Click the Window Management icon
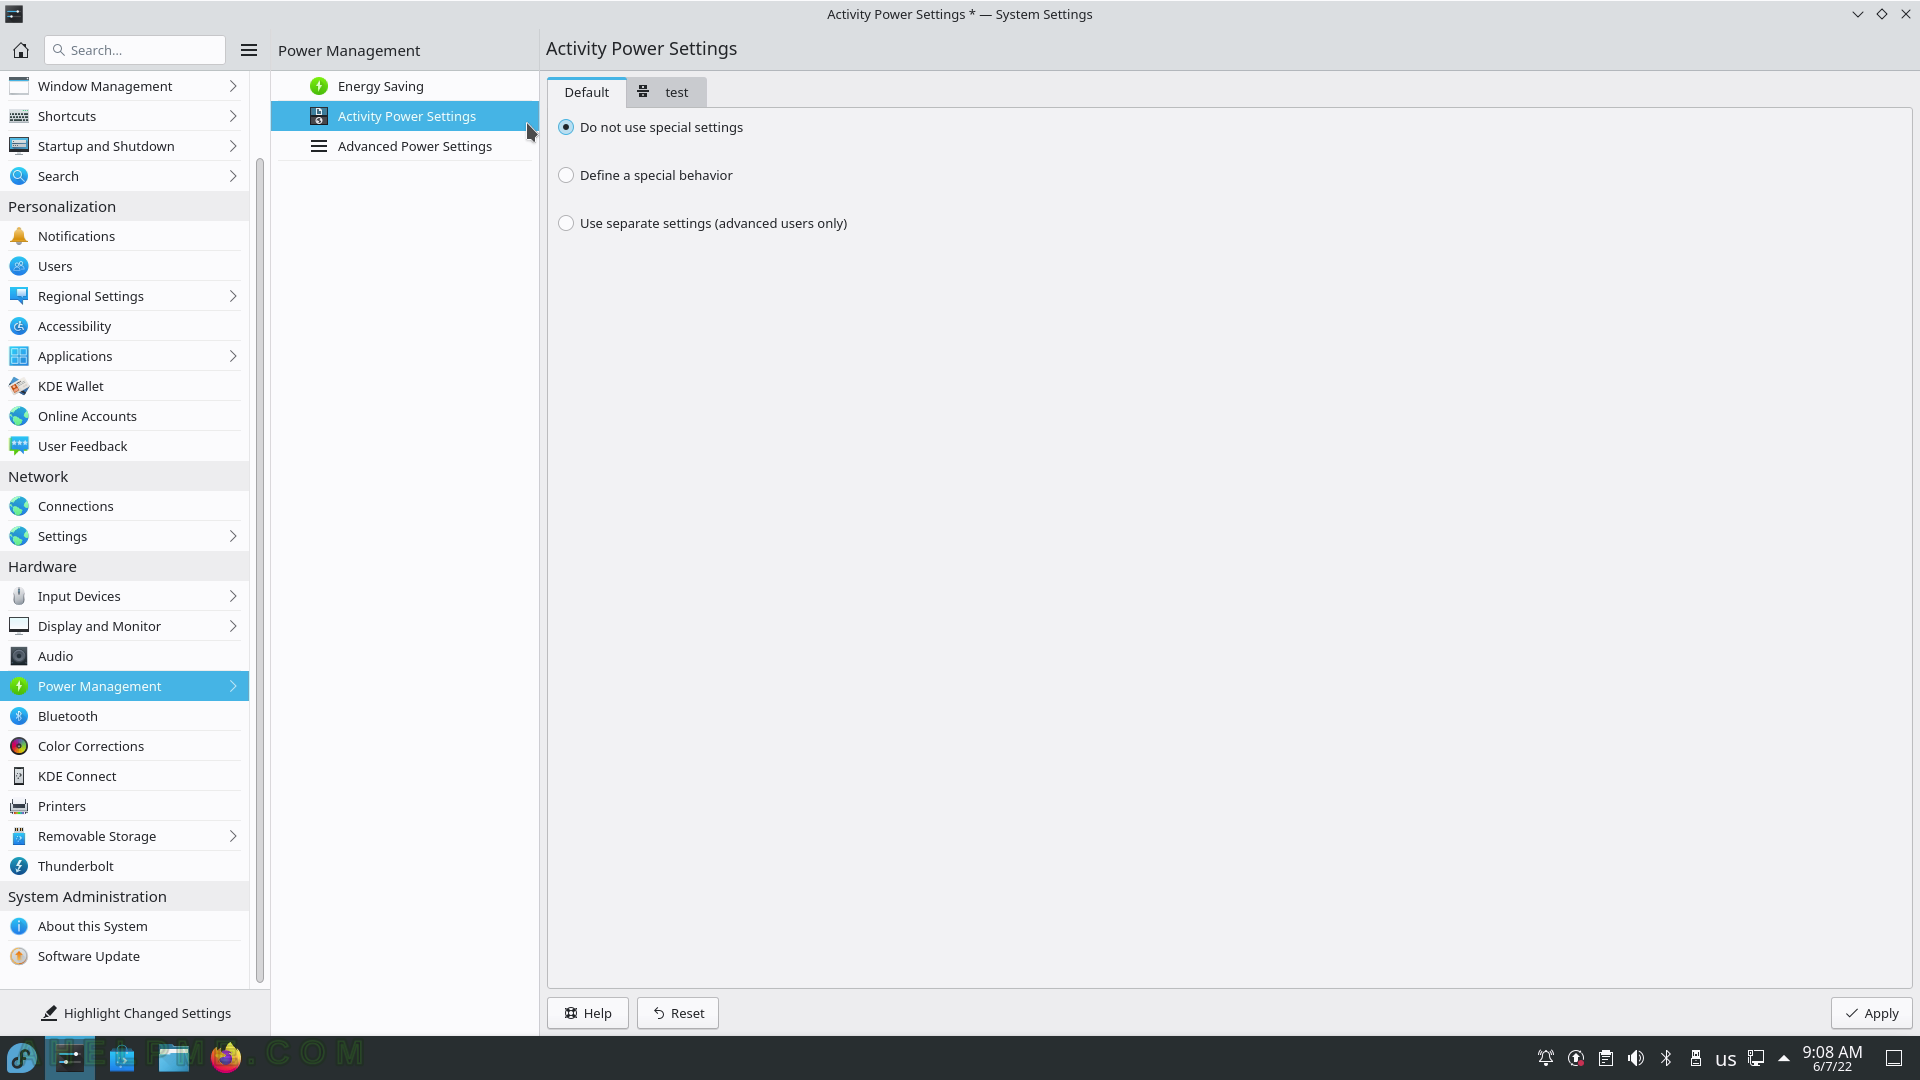This screenshot has height=1080, width=1920. [19, 86]
